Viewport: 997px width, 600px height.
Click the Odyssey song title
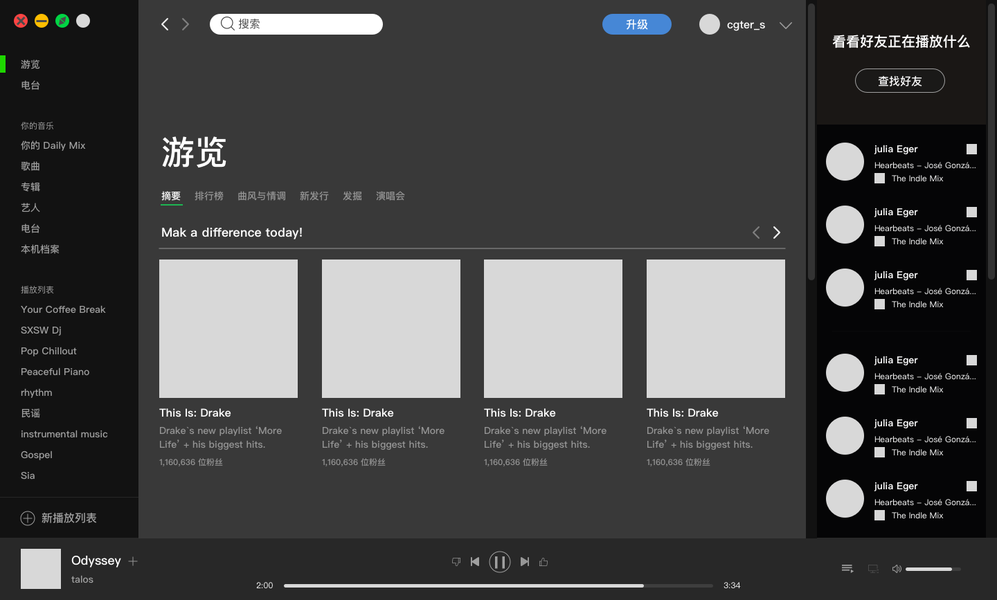[x=96, y=561]
